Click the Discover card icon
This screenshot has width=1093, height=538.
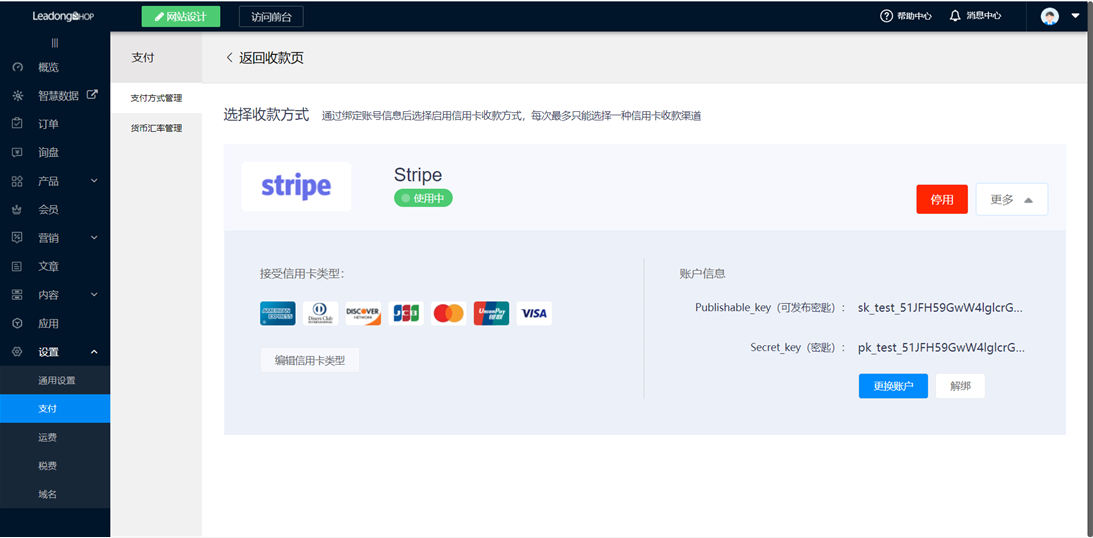tap(363, 313)
